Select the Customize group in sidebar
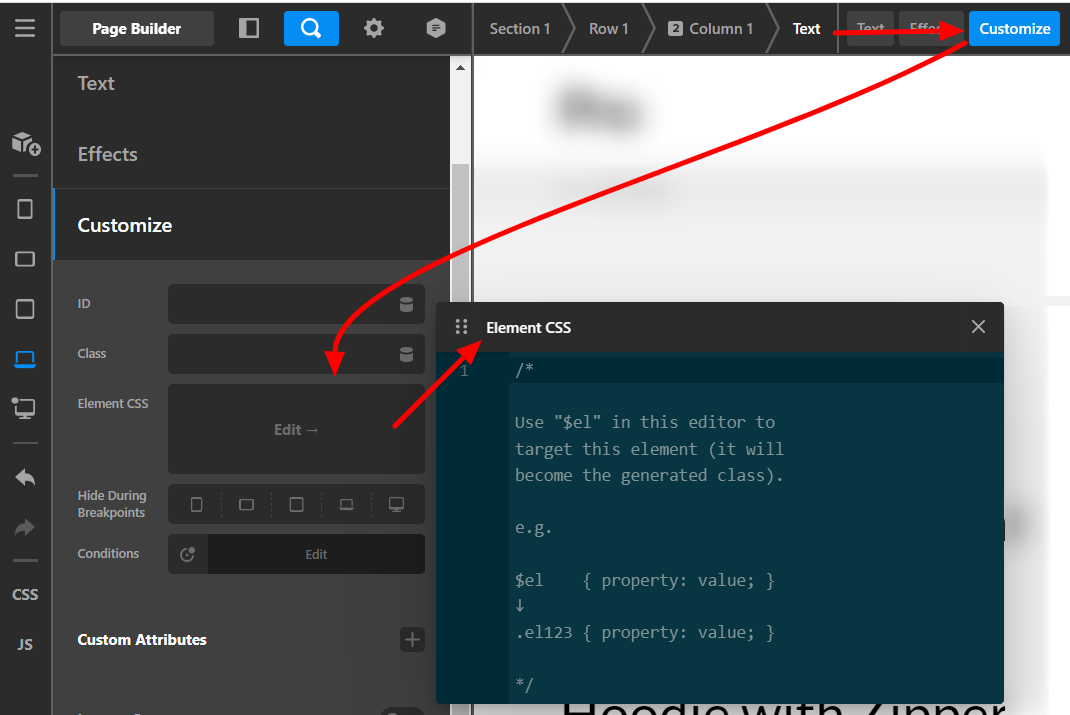 point(251,225)
